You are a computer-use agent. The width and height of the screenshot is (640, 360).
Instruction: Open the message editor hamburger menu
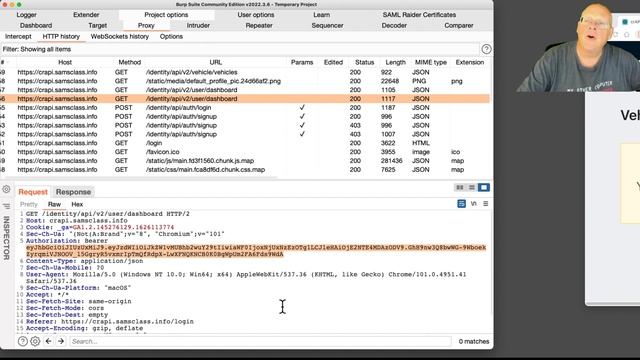pyautogui.click(x=486, y=204)
